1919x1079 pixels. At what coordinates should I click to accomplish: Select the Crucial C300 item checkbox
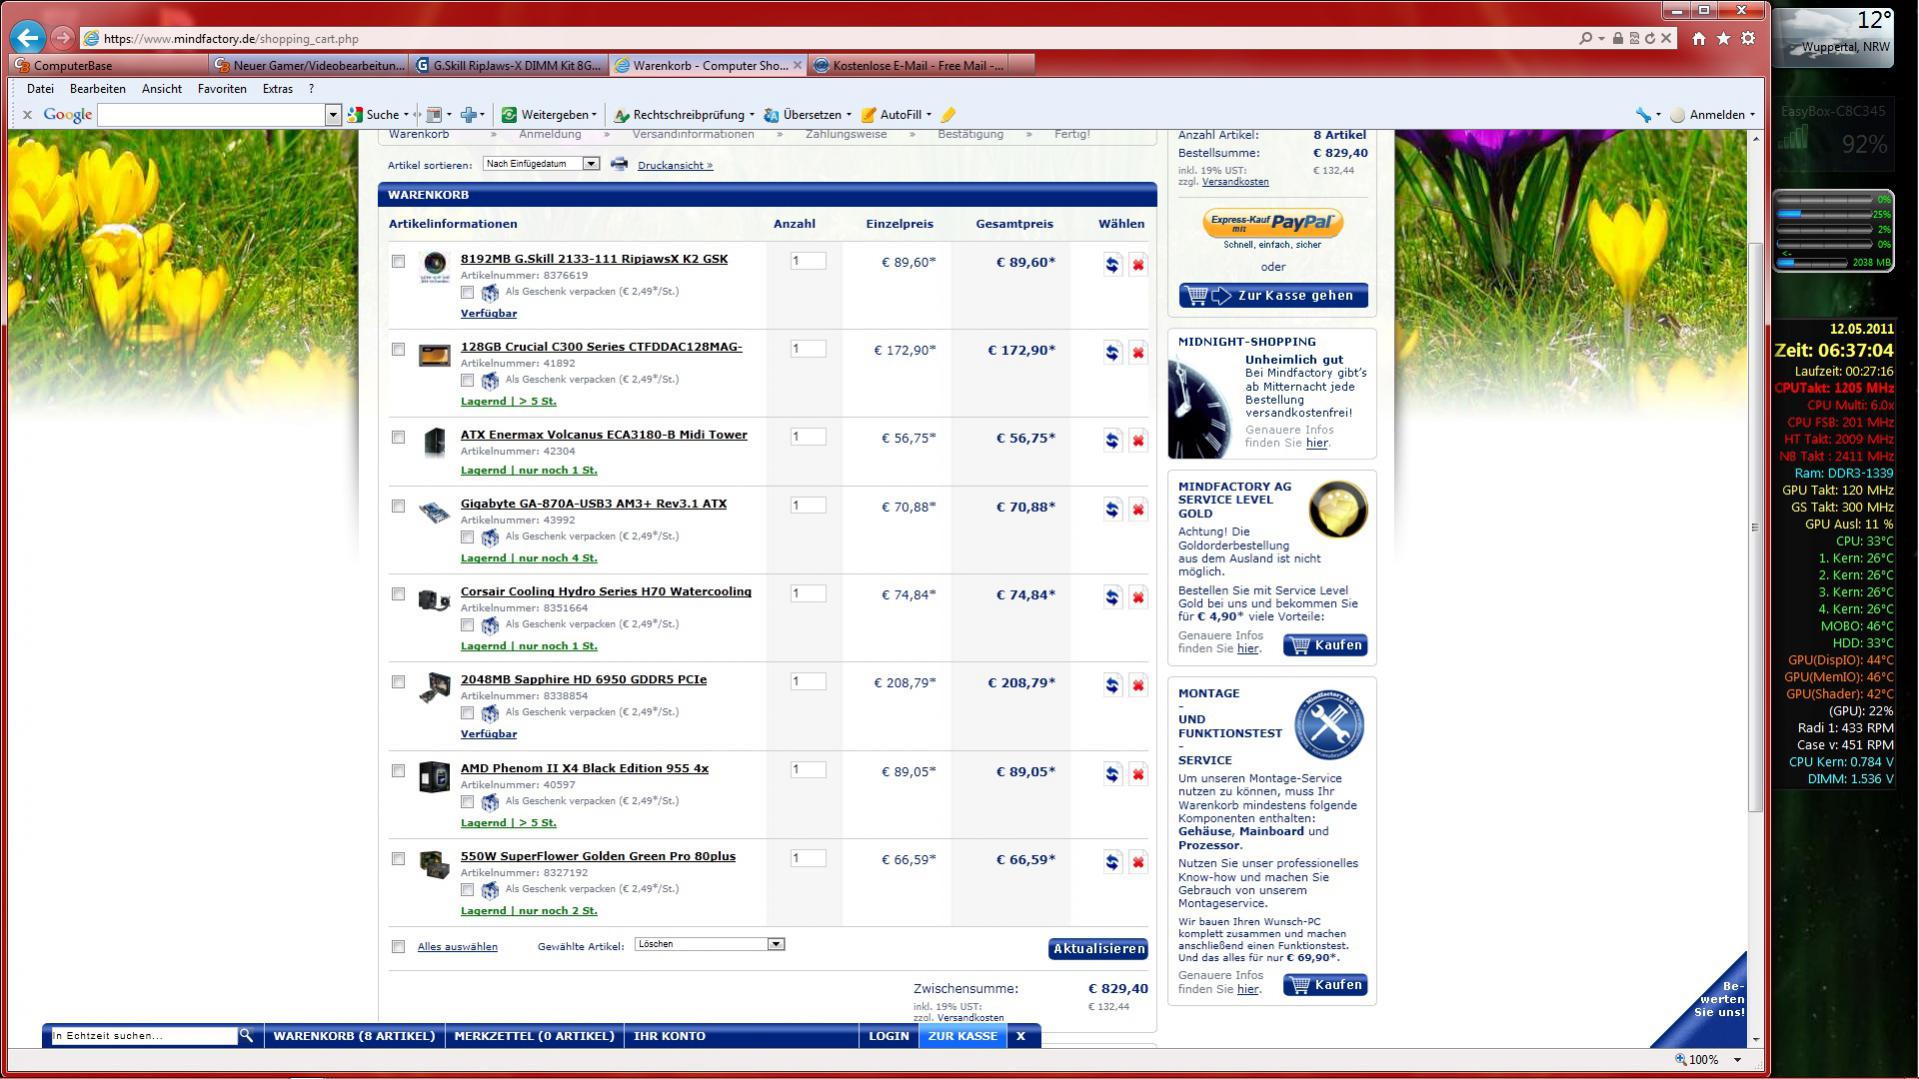[x=398, y=349]
